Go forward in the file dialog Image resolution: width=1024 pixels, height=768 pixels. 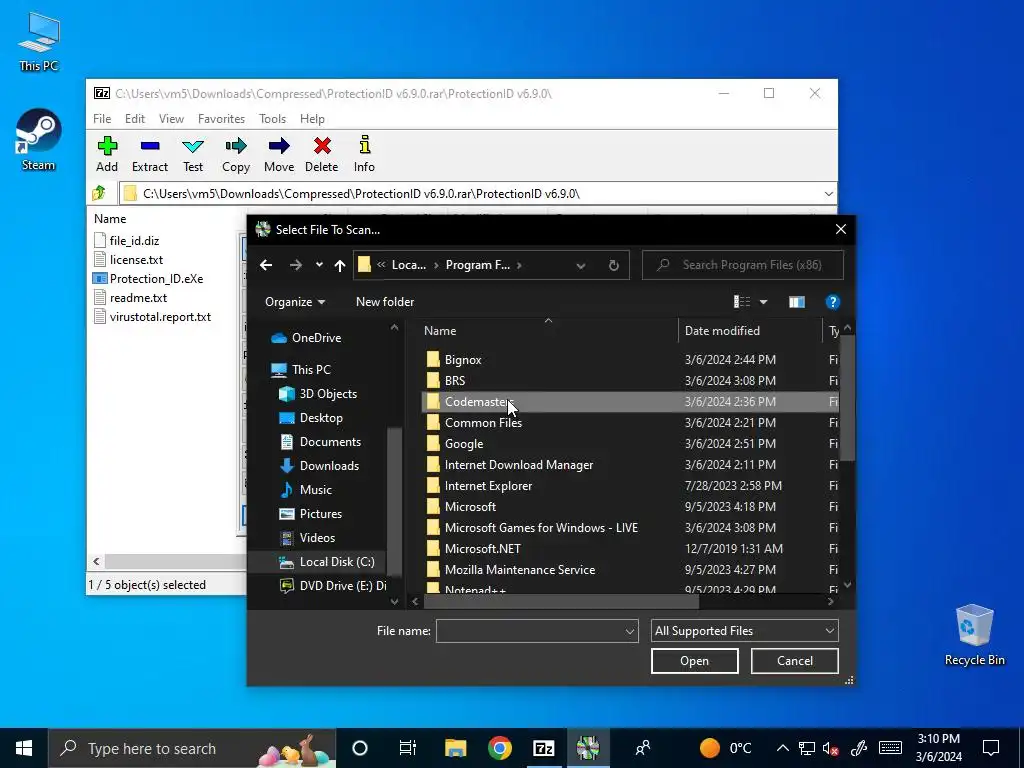pos(296,265)
